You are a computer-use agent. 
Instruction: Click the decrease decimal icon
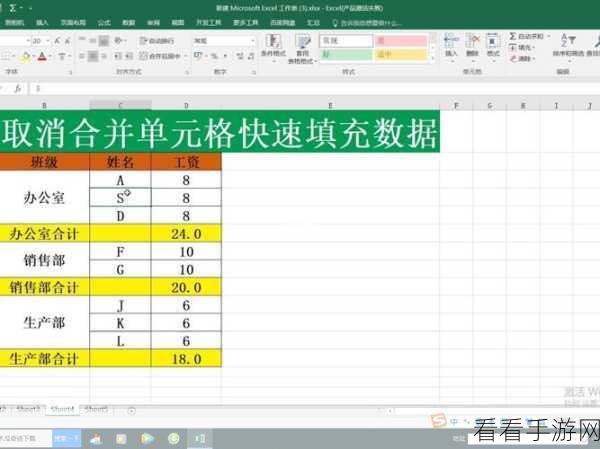point(251,56)
